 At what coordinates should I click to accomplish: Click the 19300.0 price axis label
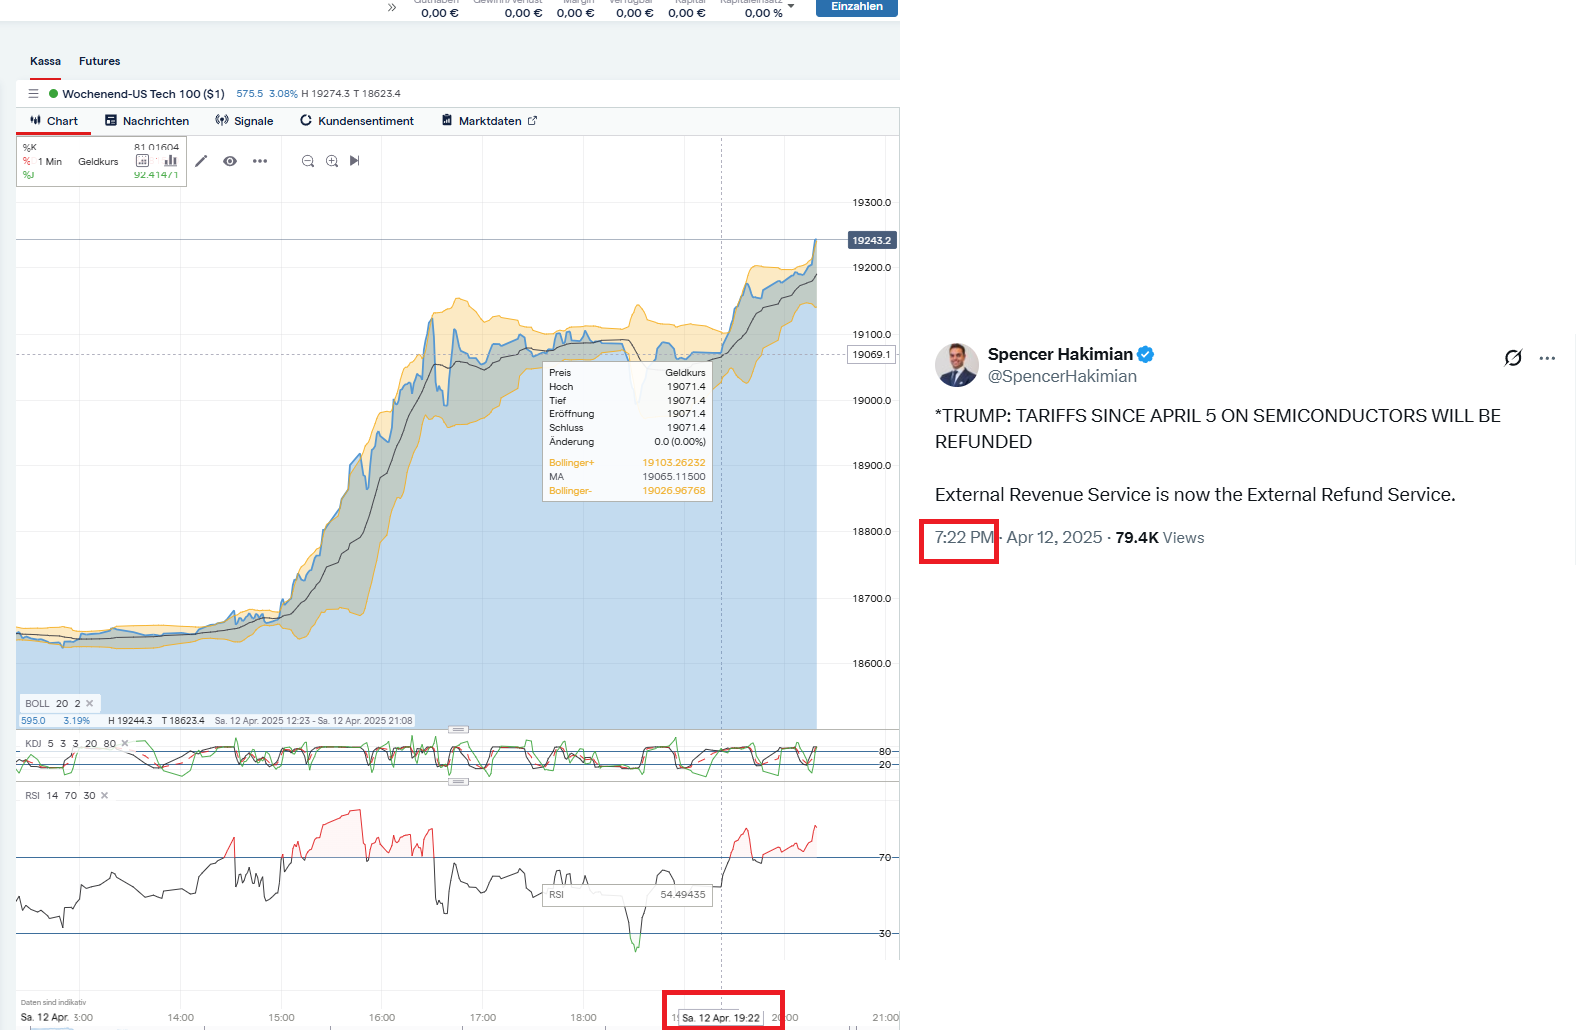871,203
